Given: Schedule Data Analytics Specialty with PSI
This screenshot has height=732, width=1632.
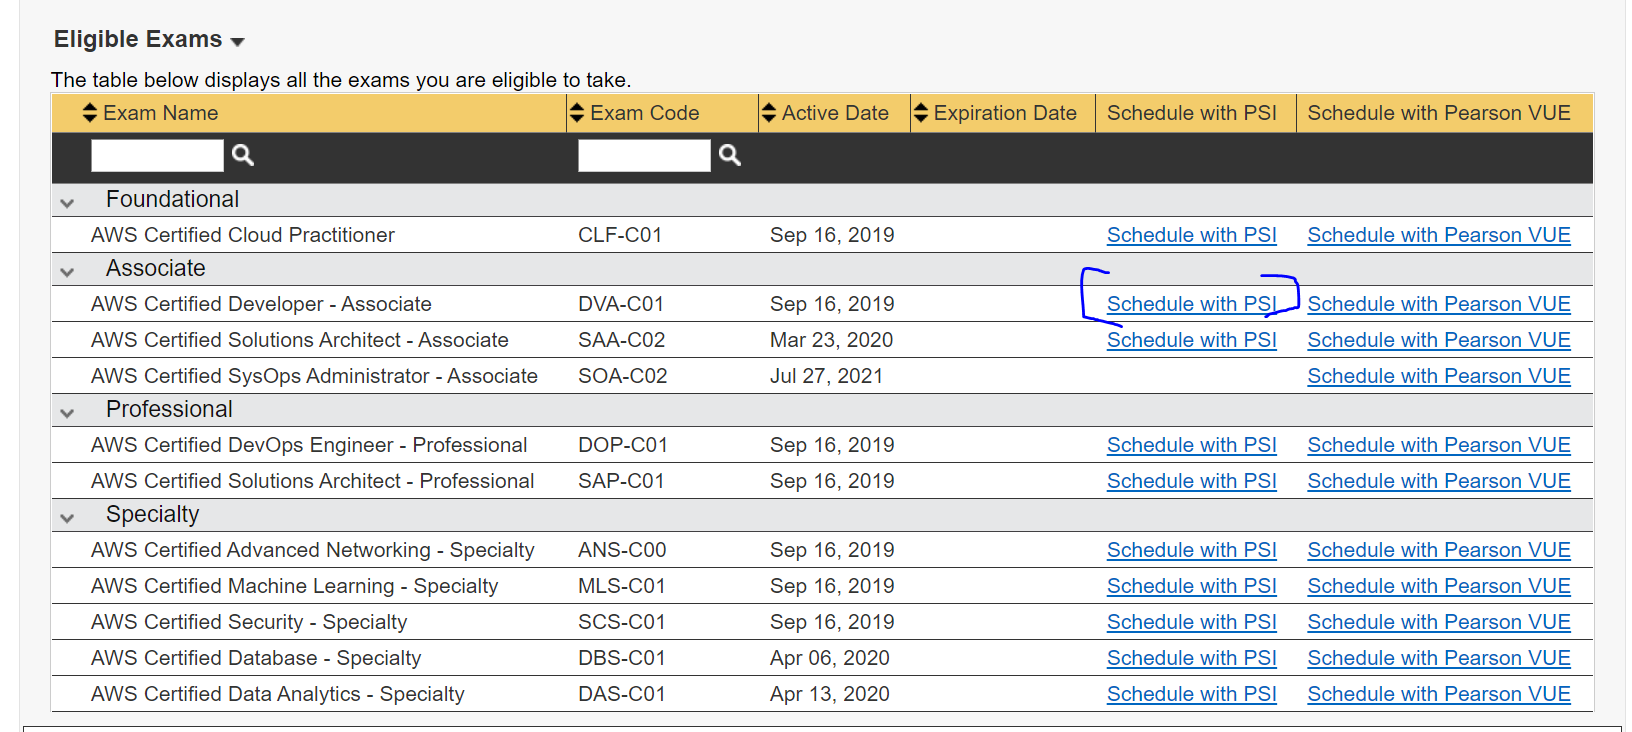Looking at the screenshot, I should coord(1191,694).
